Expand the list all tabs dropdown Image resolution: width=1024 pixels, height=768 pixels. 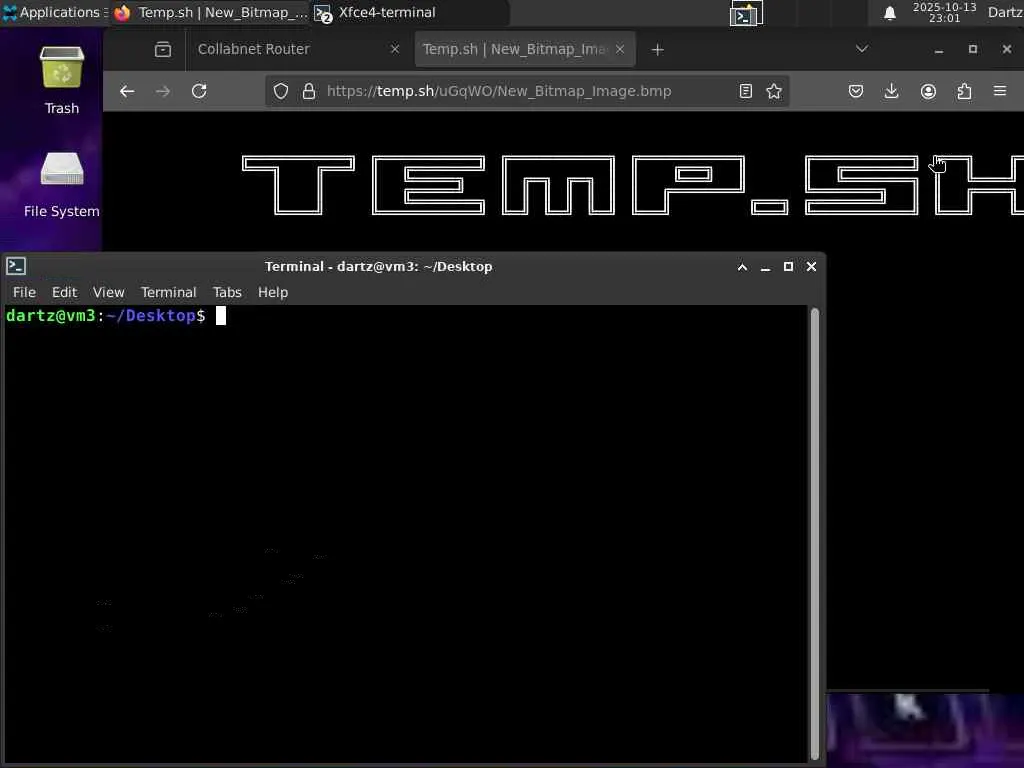(x=861, y=49)
